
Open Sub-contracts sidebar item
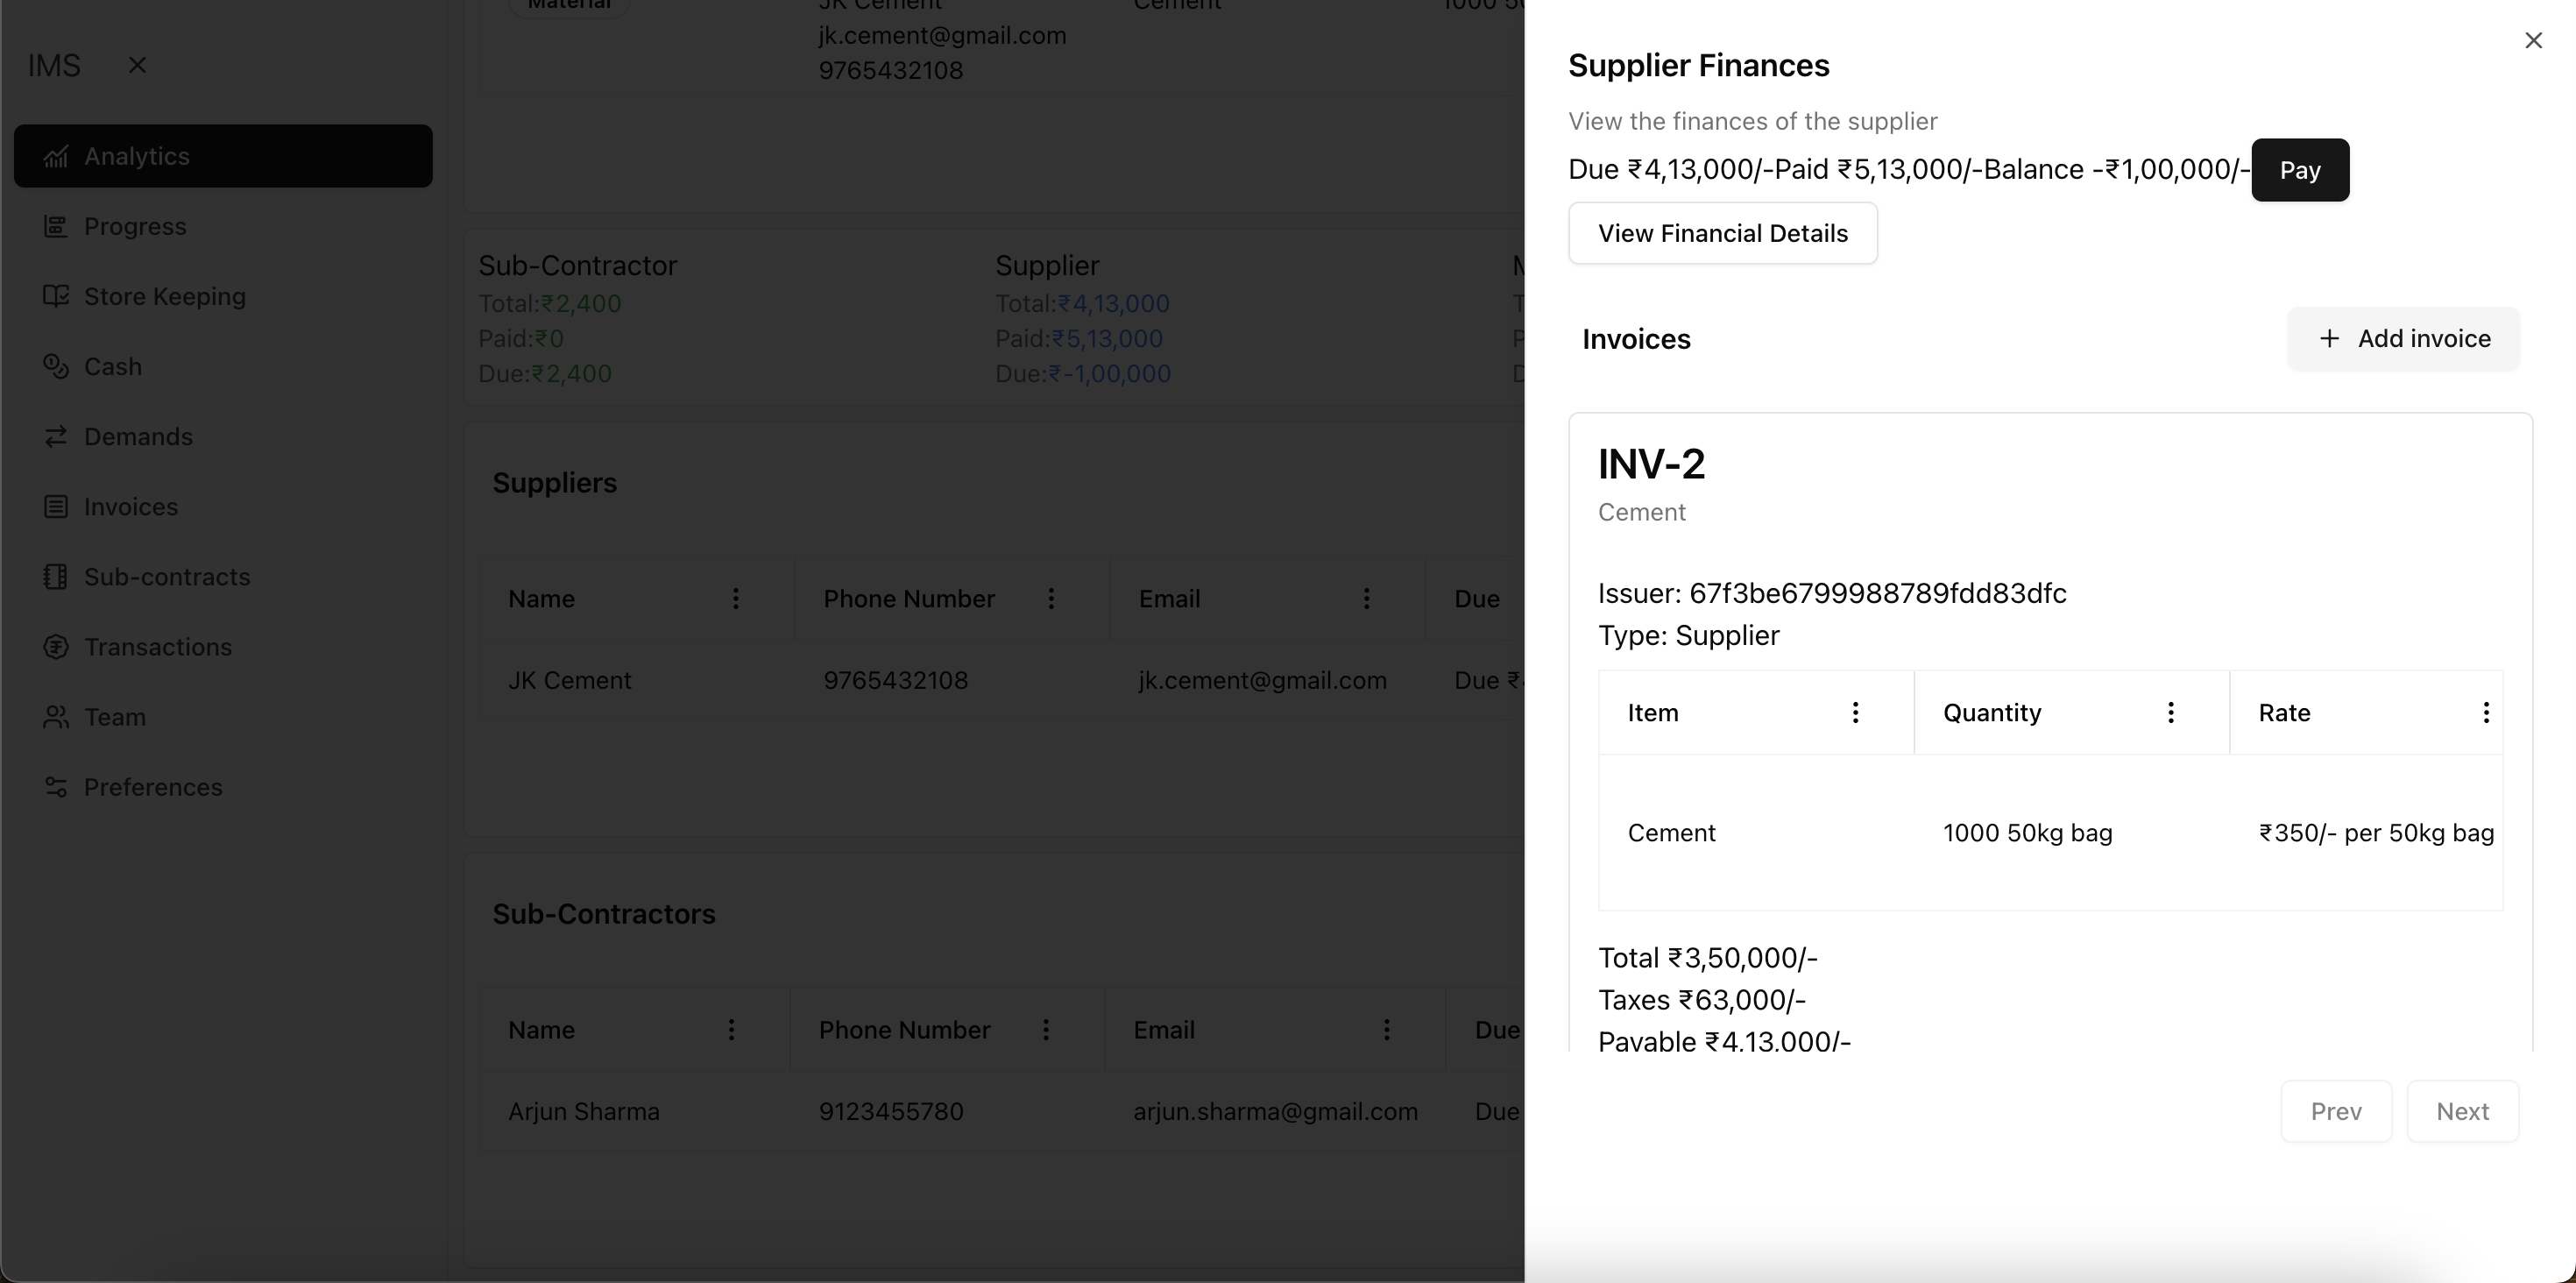[x=166, y=577]
